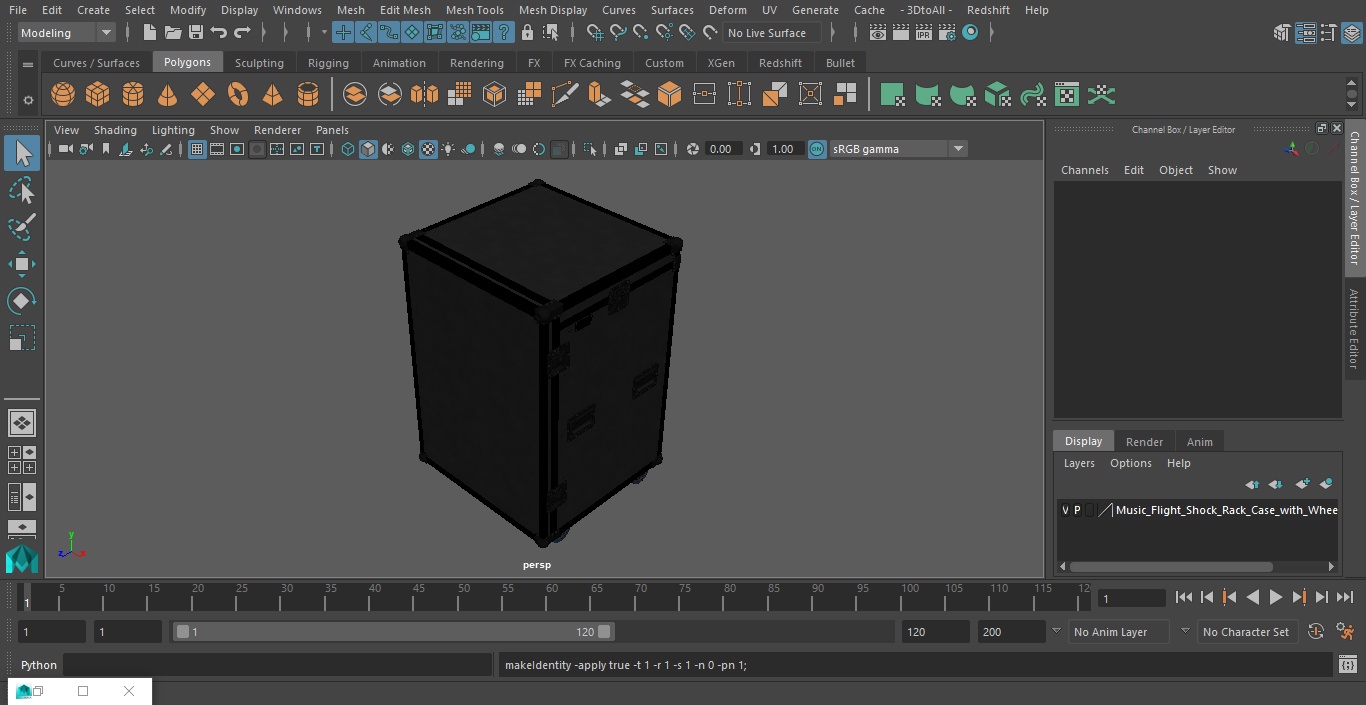Expand the shelf tab options menu
The image size is (1366, 705).
point(28,64)
